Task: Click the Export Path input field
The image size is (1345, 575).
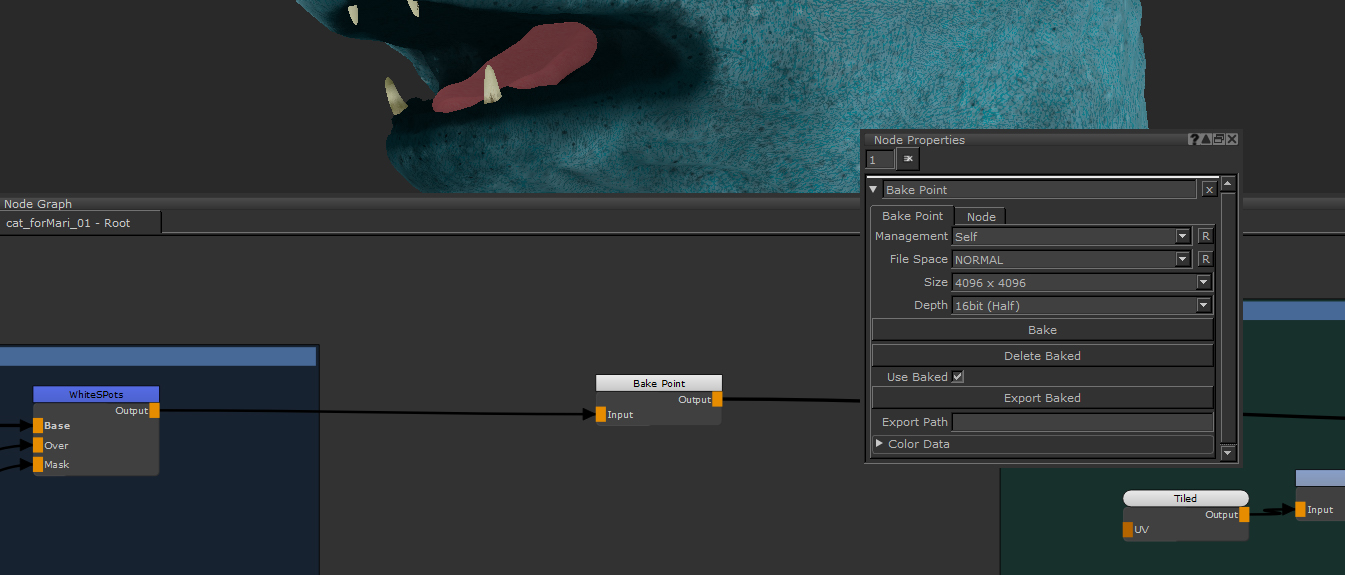Action: [x=1082, y=422]
